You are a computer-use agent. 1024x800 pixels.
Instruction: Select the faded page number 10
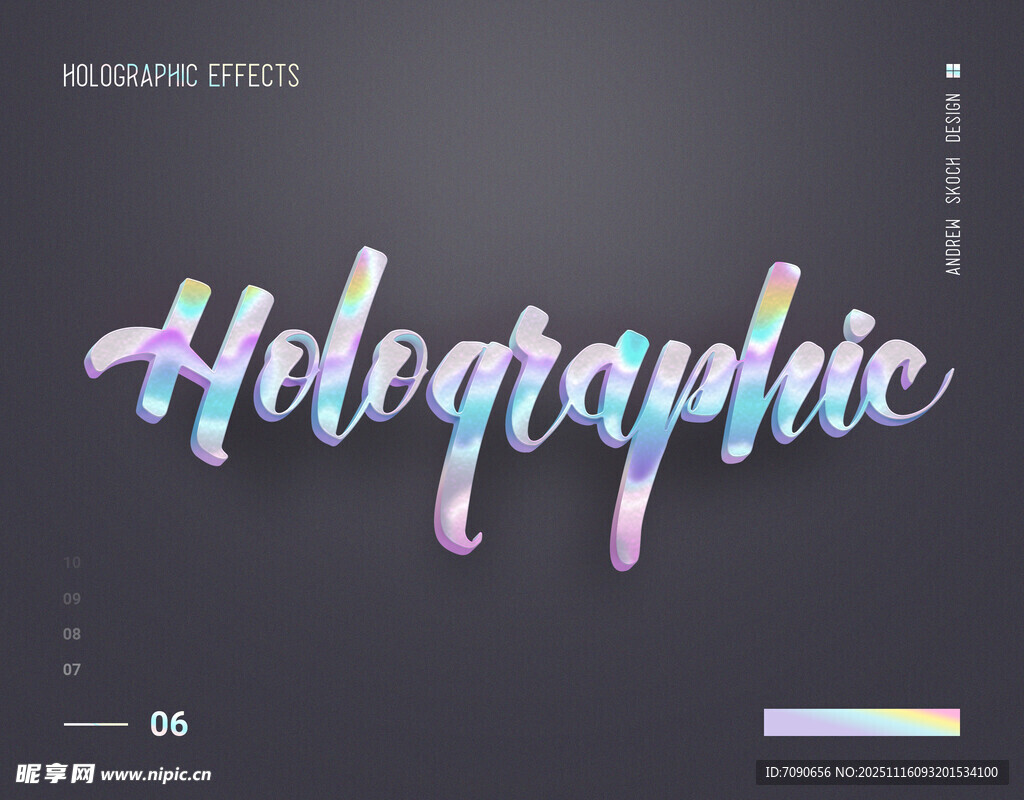pyautogui.click(x=72, y=563)
